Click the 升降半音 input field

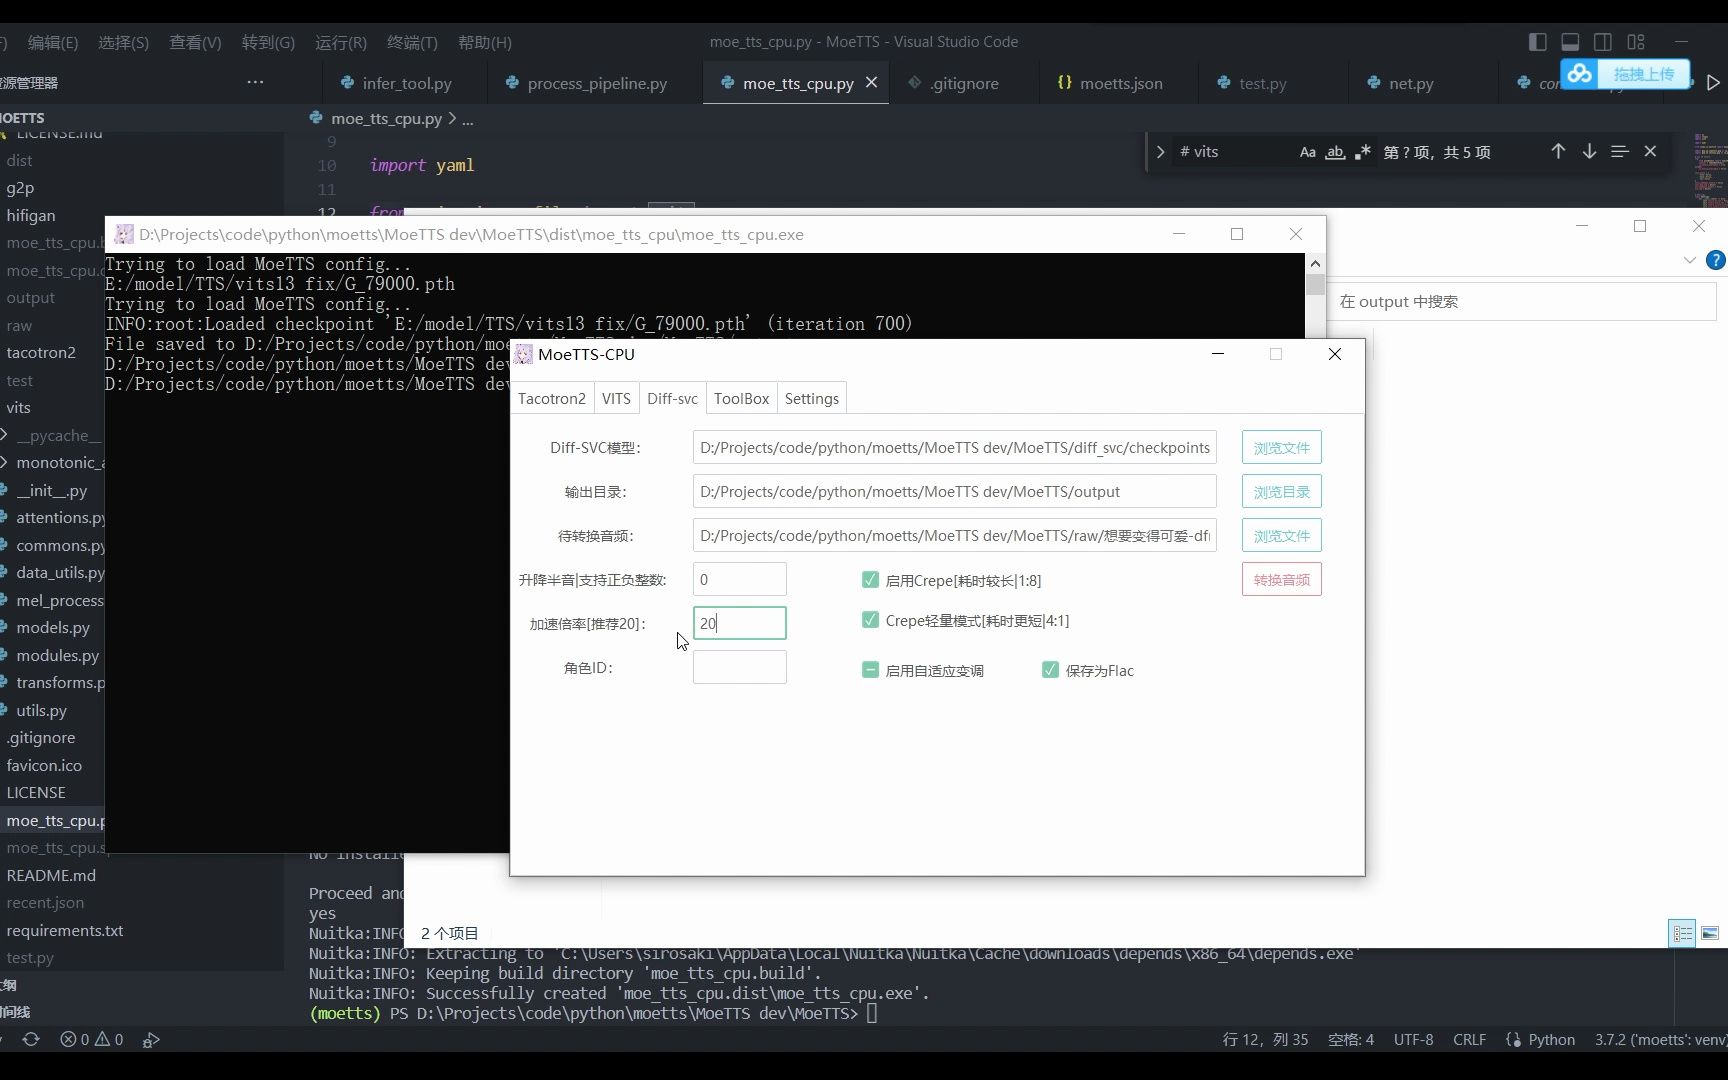[739, 579]
